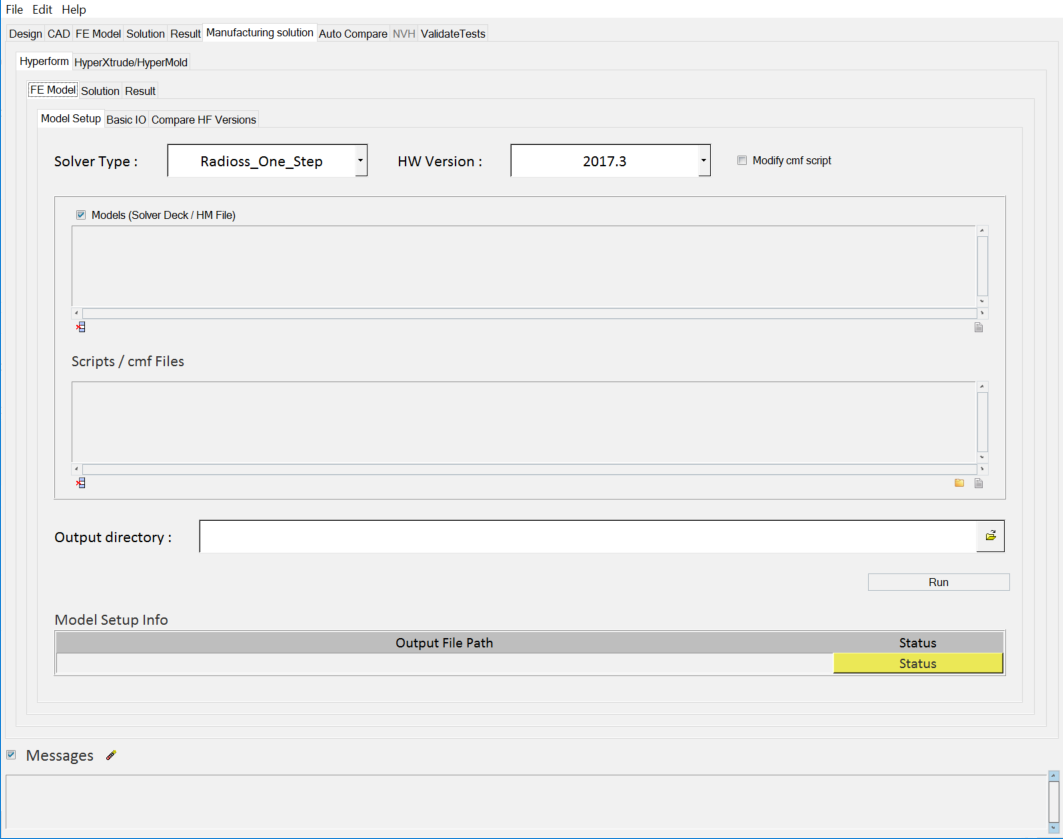Expand the HW Version dropdown
Screen dimensions: 1063x839
coord(704,161)
